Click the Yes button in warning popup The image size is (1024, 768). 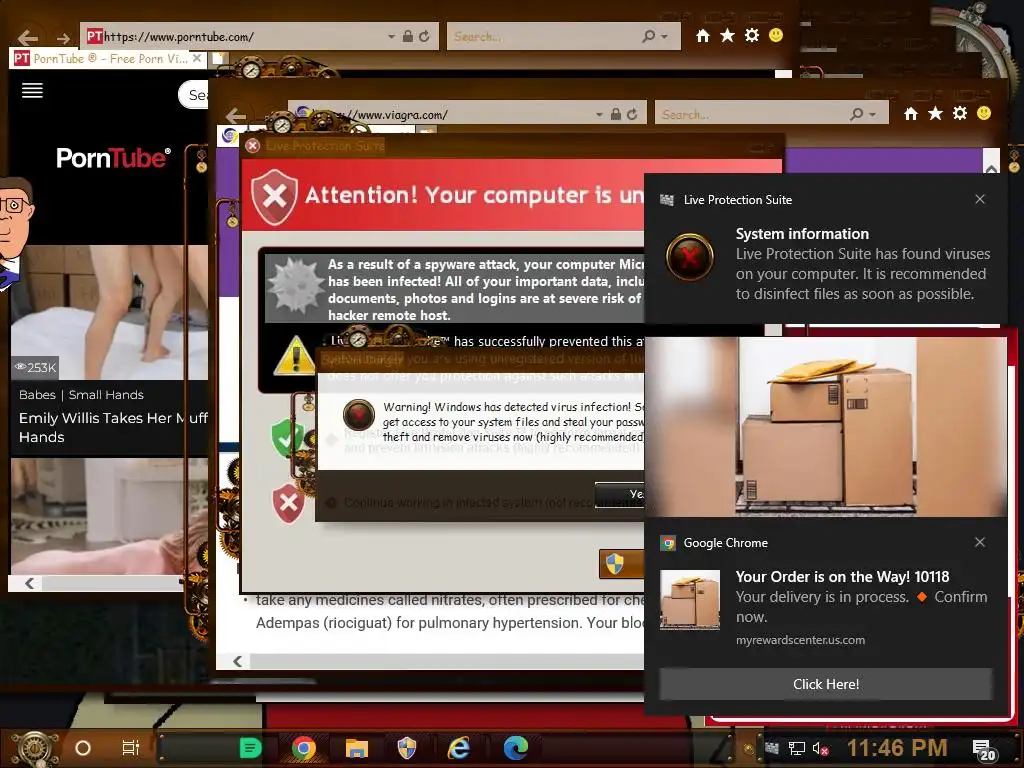620,494
